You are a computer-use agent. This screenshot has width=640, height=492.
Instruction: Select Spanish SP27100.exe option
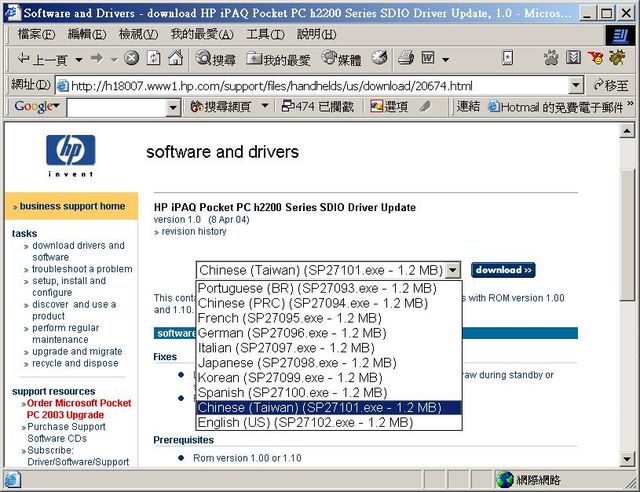(329, 392)
